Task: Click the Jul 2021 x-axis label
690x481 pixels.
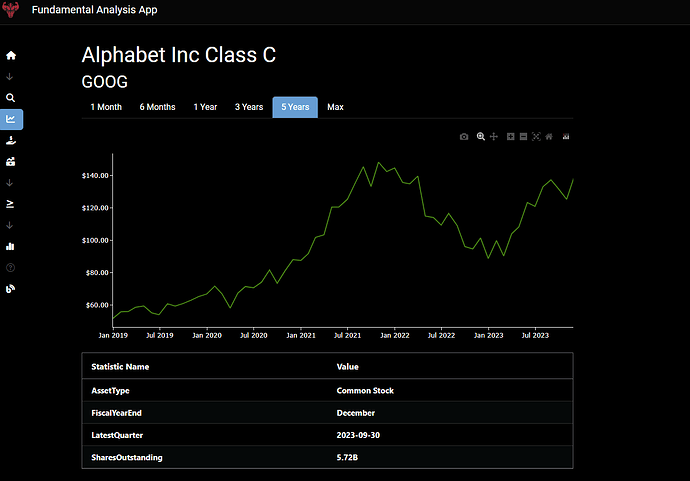Action: [347, 335]
